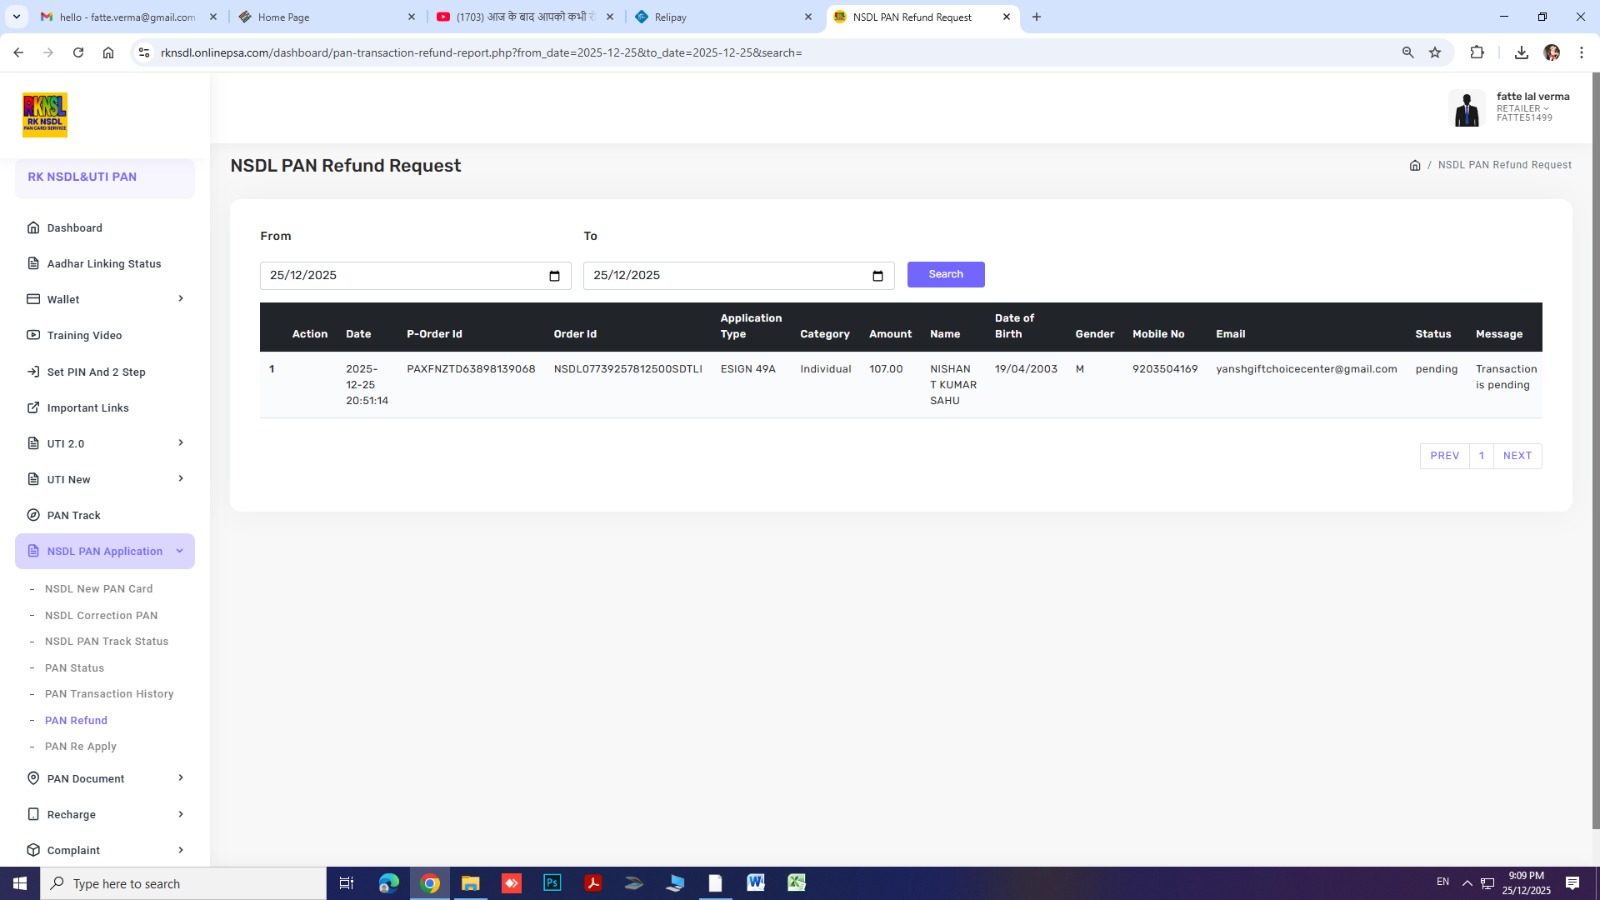Expand the Wallet menu
Viewport: 1600px width, 900px height.
coord(105,299)
